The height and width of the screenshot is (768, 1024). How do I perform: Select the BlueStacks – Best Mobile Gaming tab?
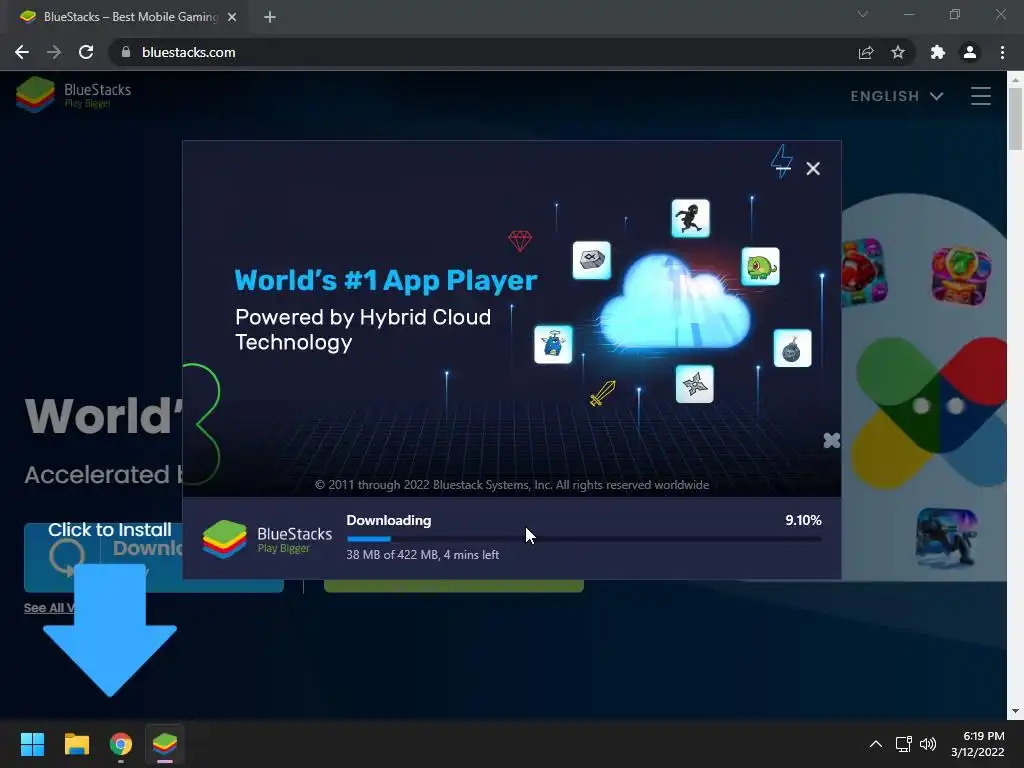(x=128, y=17)
